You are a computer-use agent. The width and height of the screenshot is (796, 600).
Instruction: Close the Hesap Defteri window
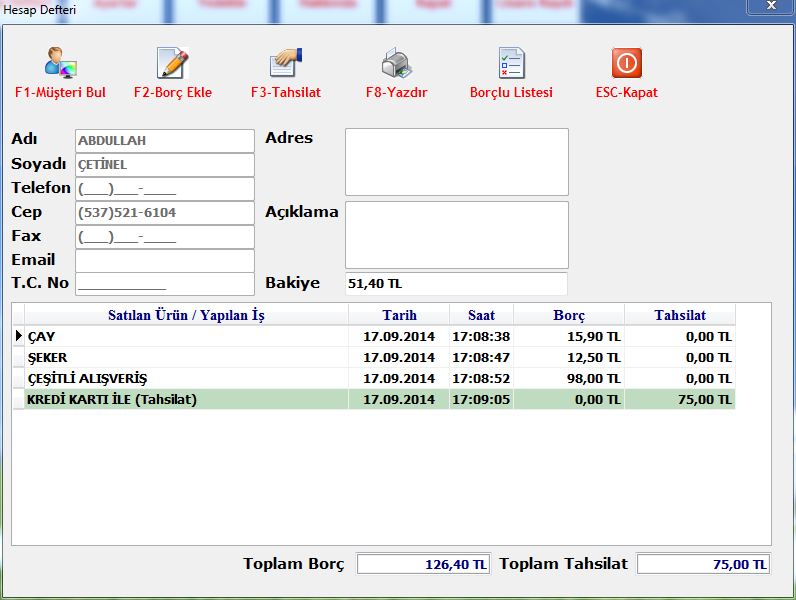[x=771, y=6]
